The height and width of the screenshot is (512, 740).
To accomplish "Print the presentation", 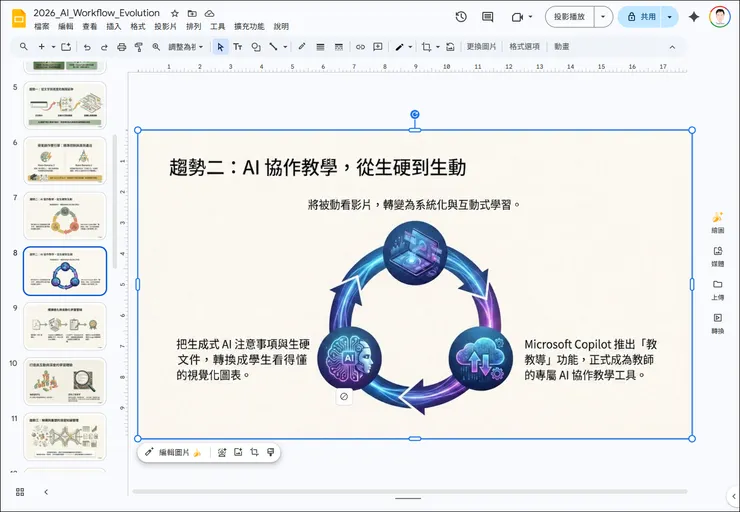I will click(x=122, y=47).
